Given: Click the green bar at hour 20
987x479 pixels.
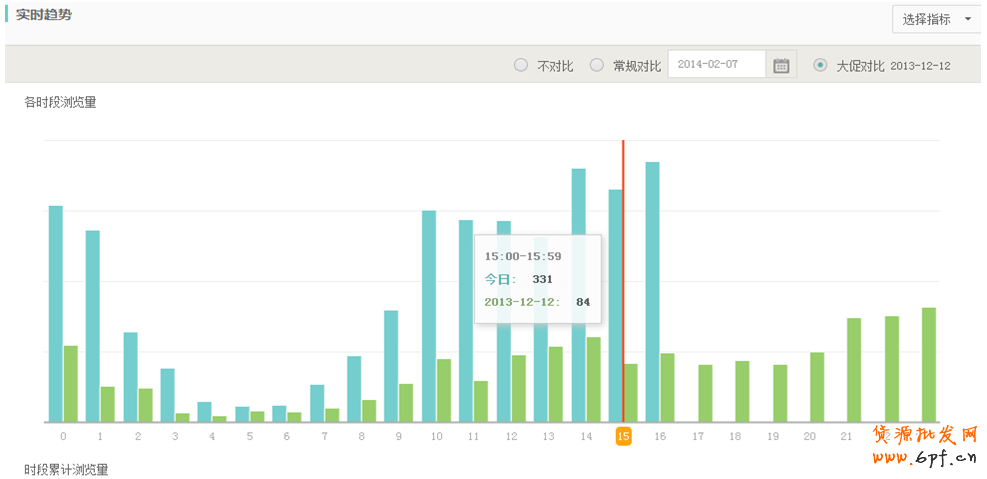Looking at the screenshot, I should tap(817, 387).
